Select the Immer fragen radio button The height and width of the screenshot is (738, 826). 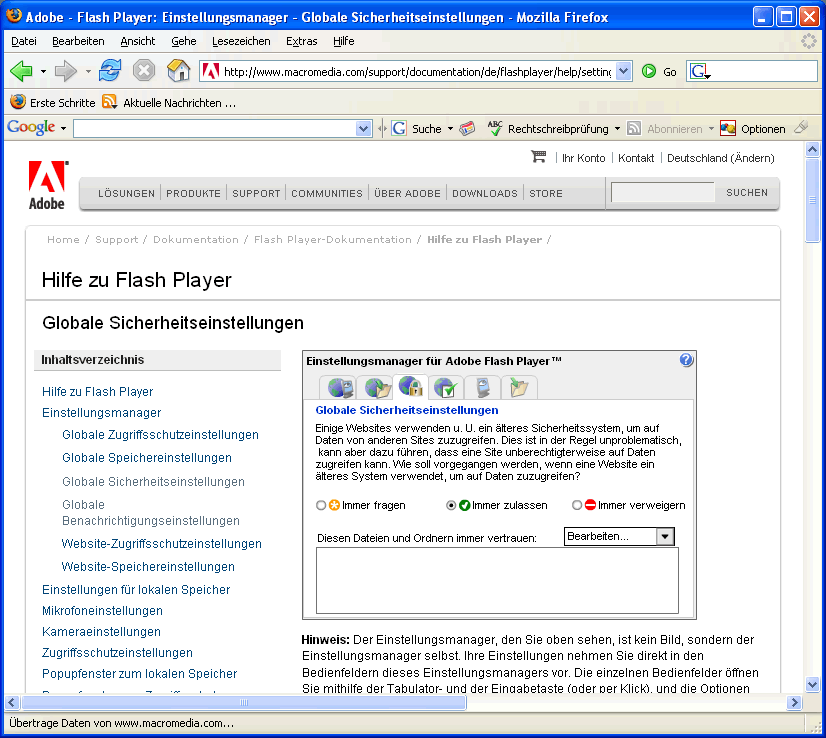click(320, 505)
